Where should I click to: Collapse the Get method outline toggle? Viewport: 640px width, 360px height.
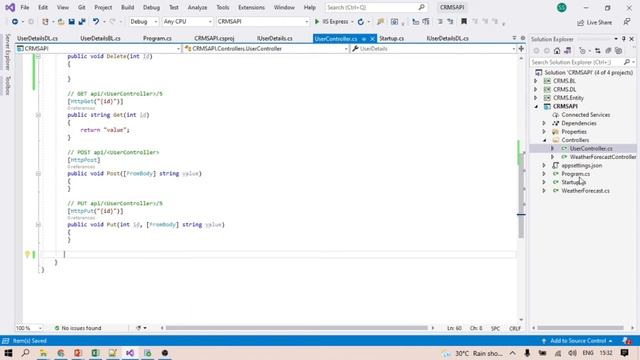point(38,115)
